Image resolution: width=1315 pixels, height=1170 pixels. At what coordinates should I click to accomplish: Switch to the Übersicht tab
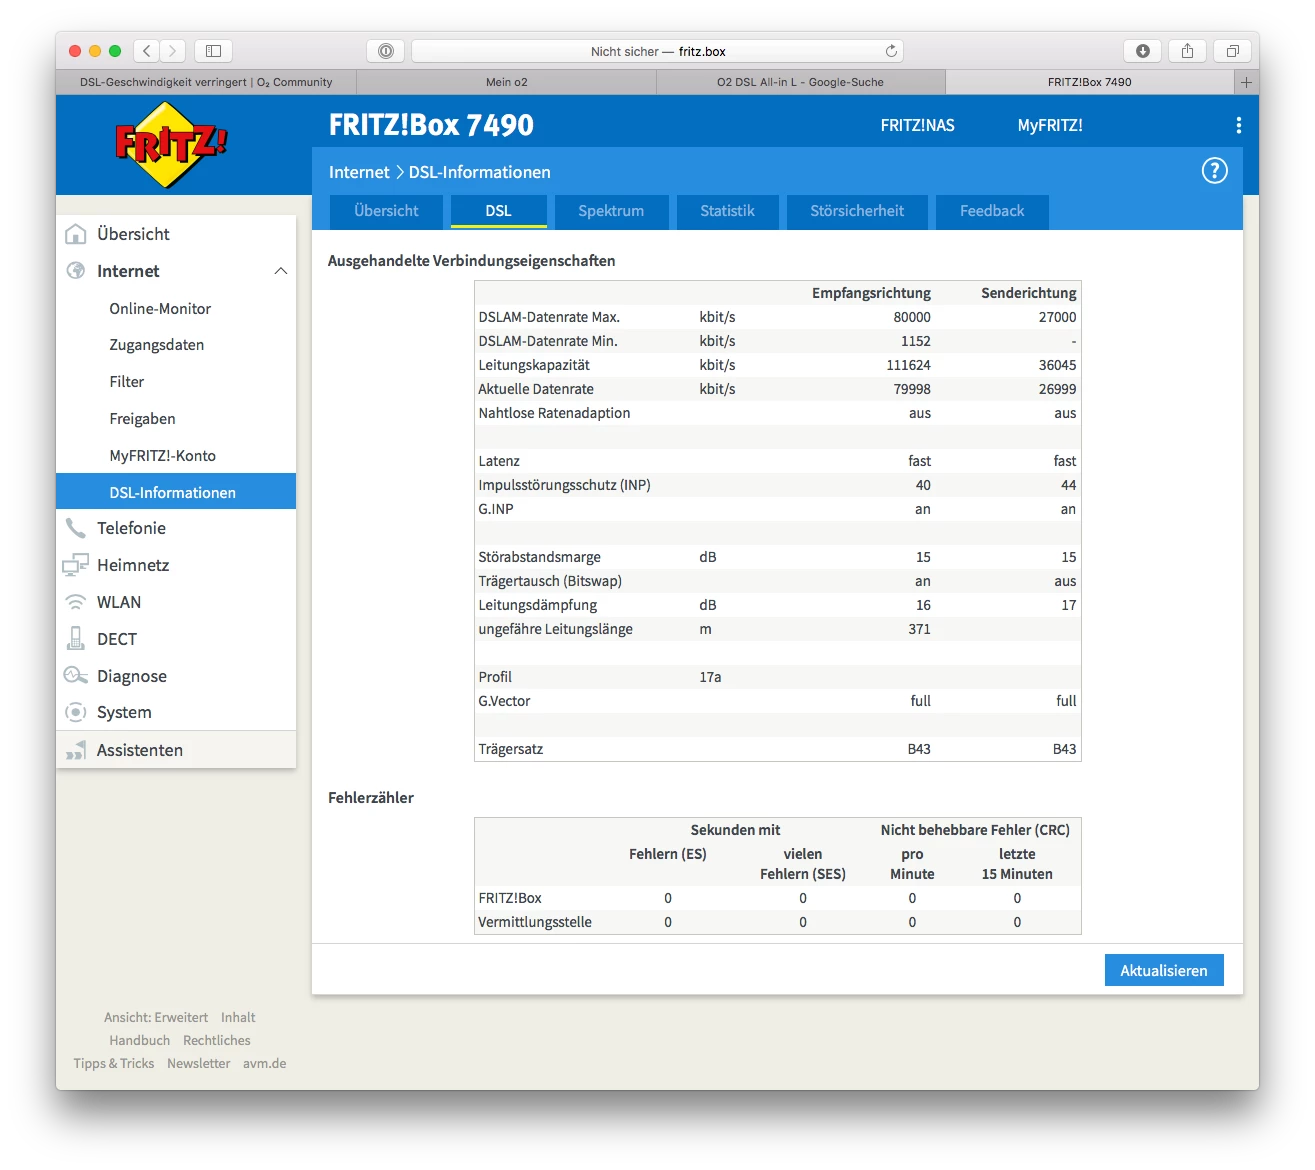[386, 211]
